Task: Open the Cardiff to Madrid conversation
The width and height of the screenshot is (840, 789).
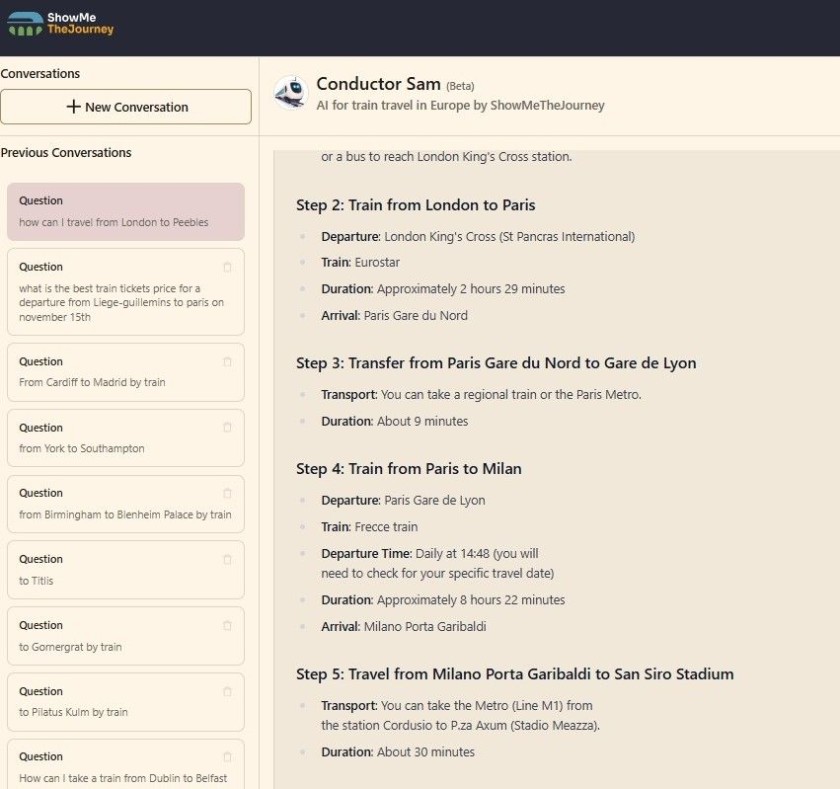Action: [x=126, y=372]
